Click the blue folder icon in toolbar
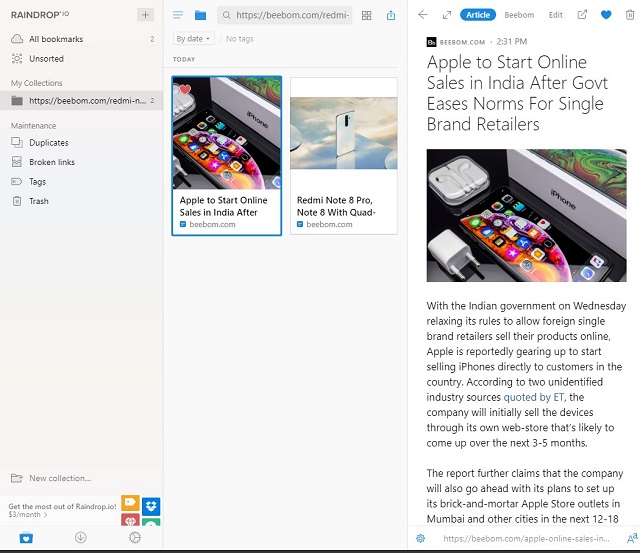Image resolution: width=640 pixels, height=553 pixels. point(200,16)
